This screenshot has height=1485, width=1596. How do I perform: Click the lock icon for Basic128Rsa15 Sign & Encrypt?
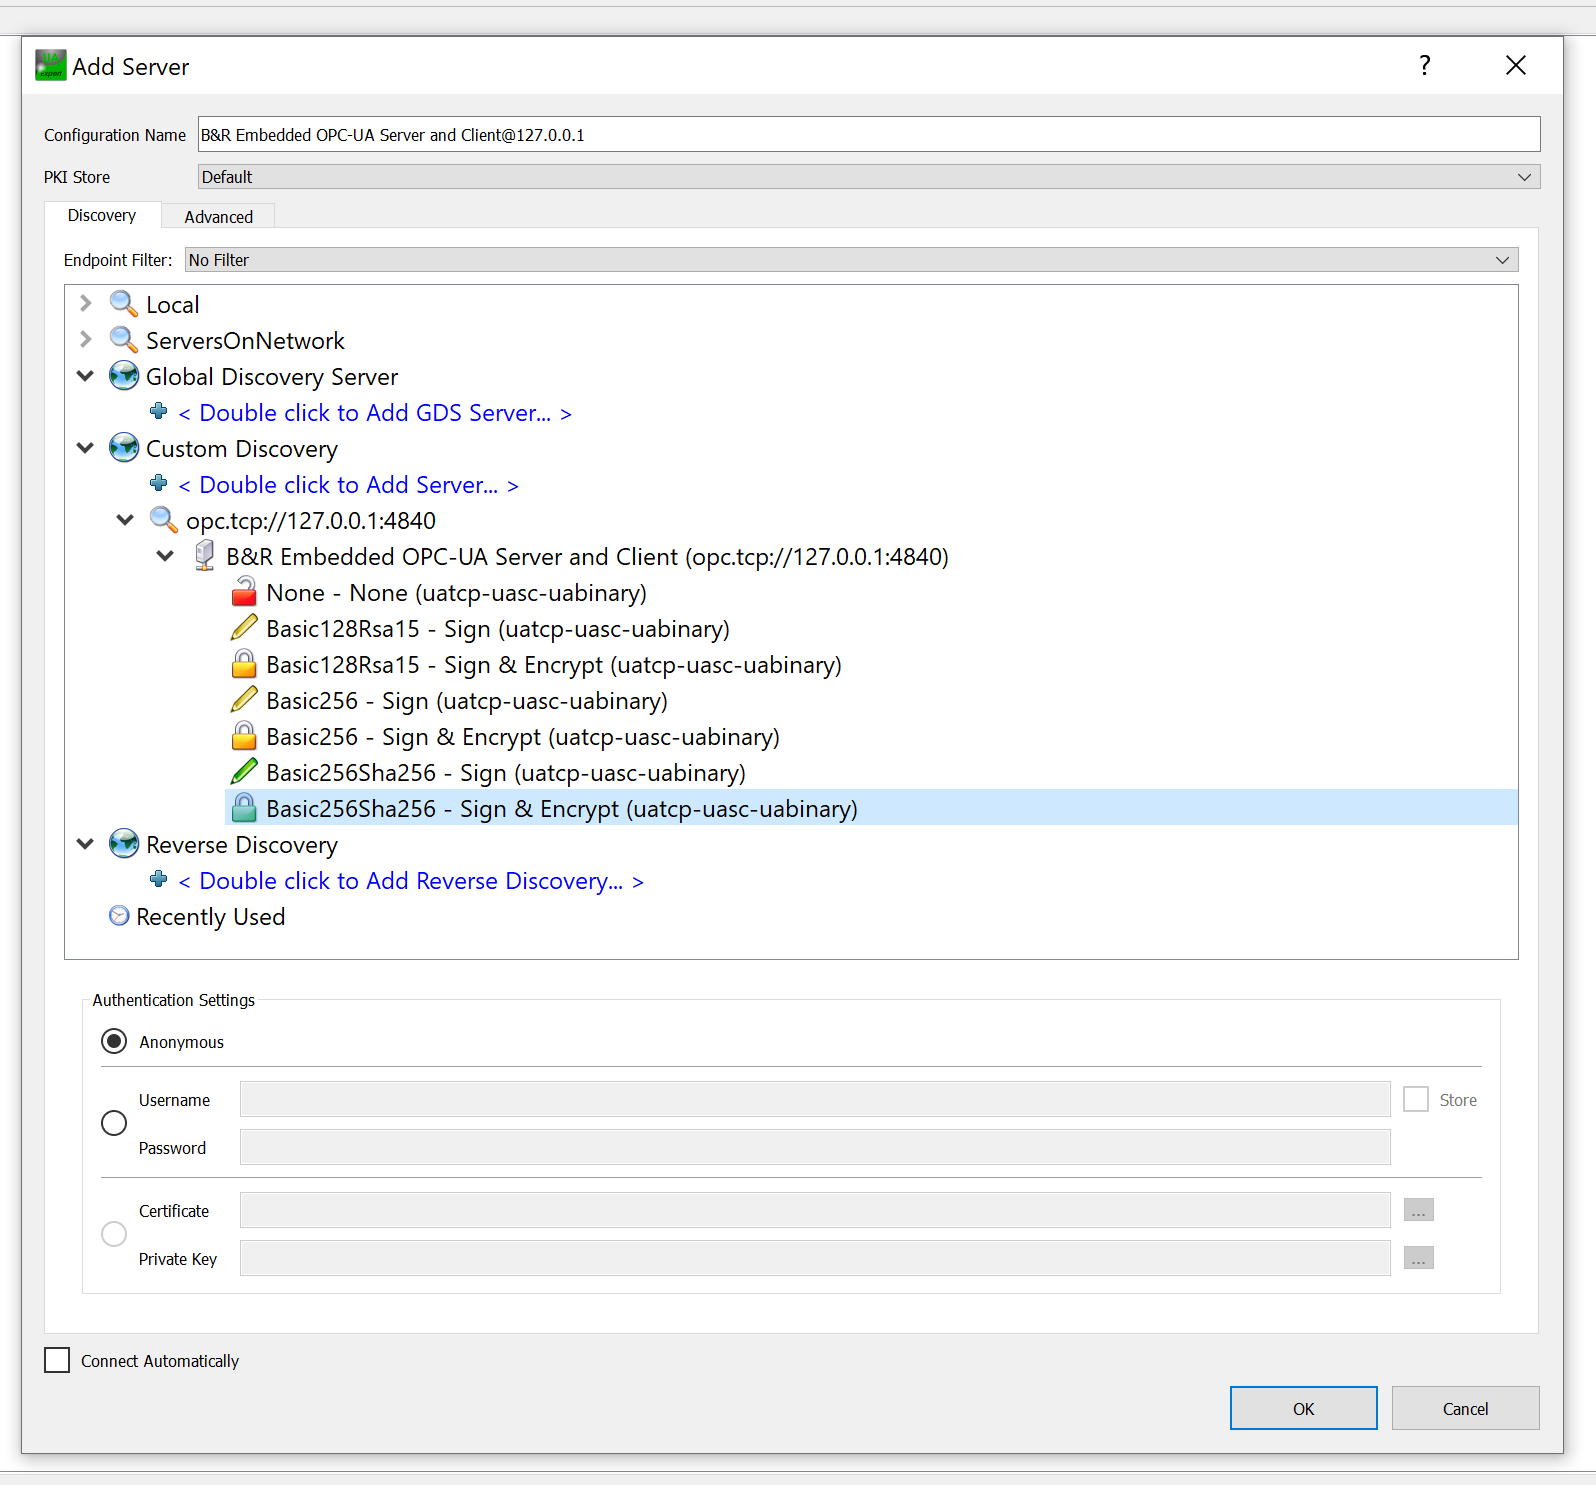[244, 664]
